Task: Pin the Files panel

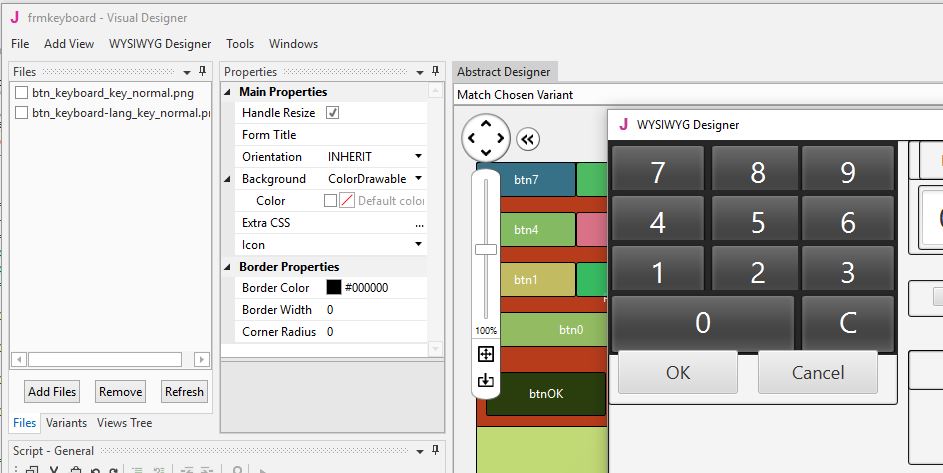Action: 203,71
